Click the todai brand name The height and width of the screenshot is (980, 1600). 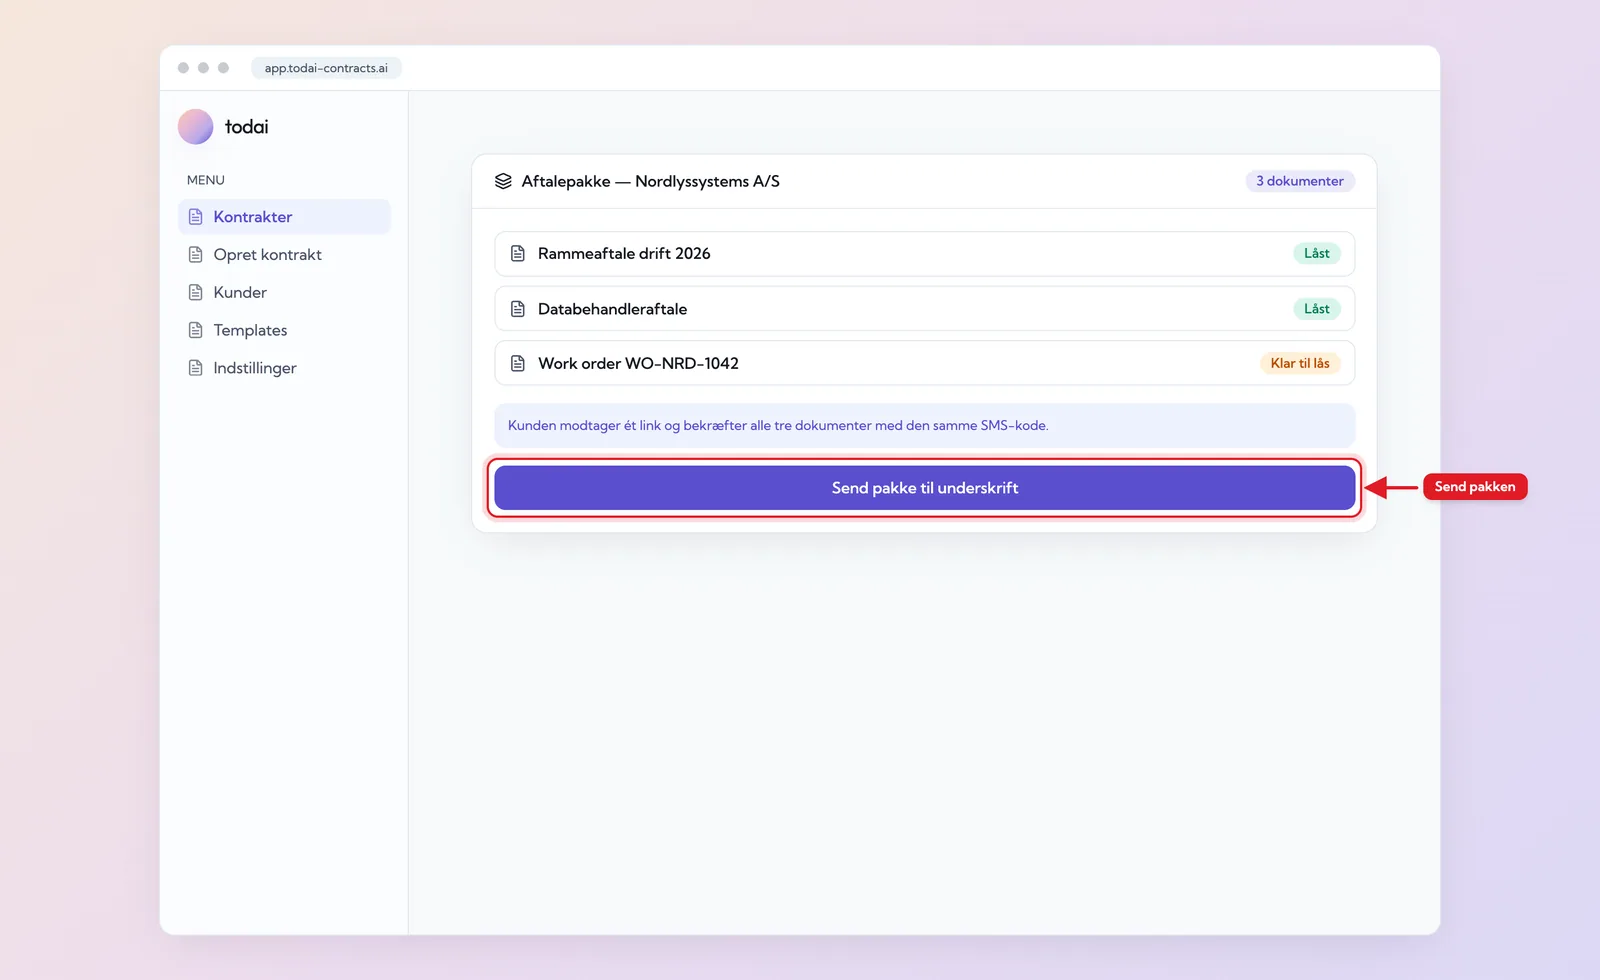[246, 127]
